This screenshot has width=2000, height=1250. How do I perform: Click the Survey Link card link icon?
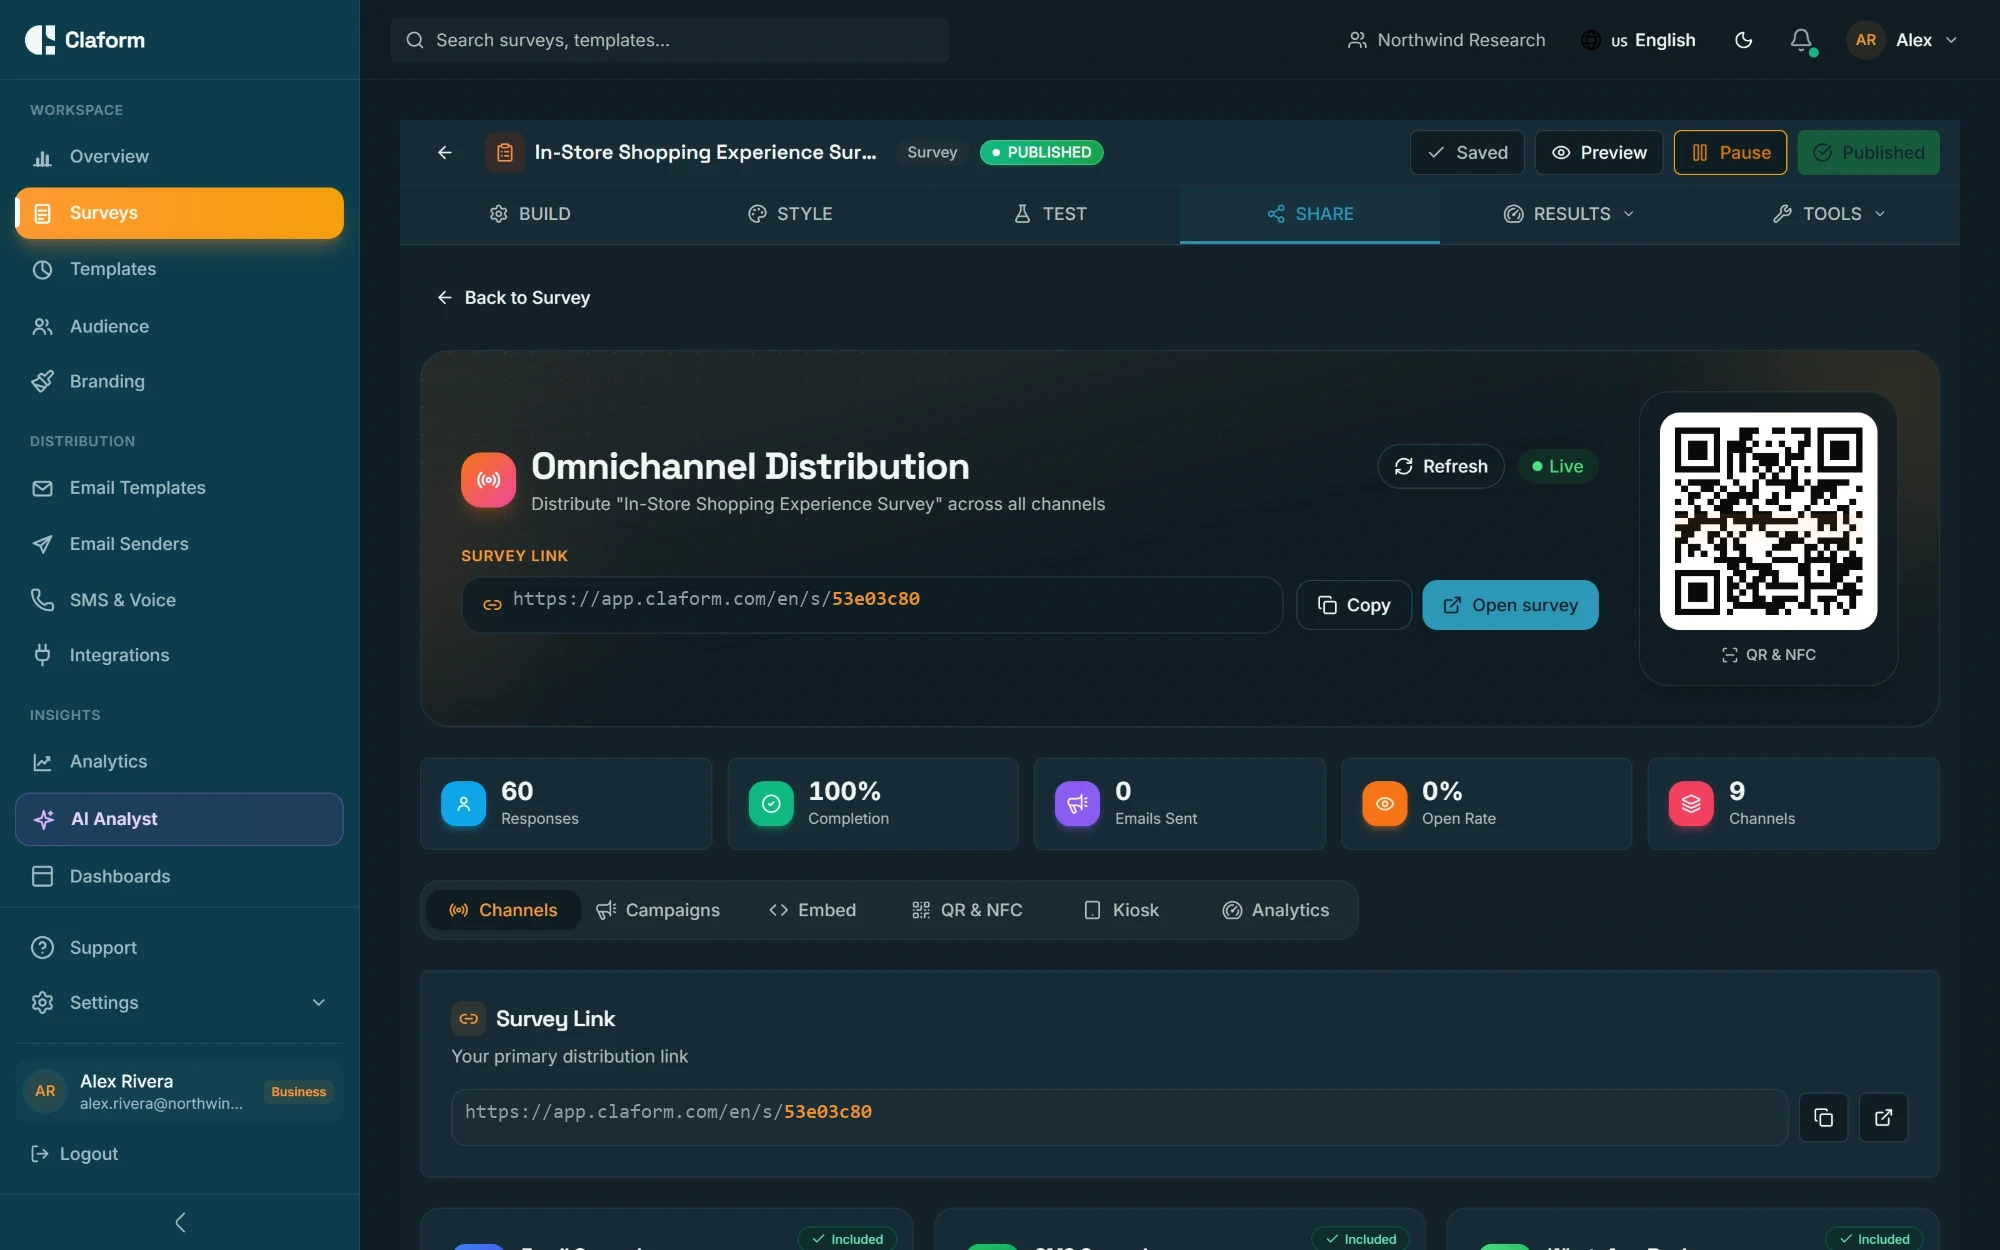[x=468, y=1019]
